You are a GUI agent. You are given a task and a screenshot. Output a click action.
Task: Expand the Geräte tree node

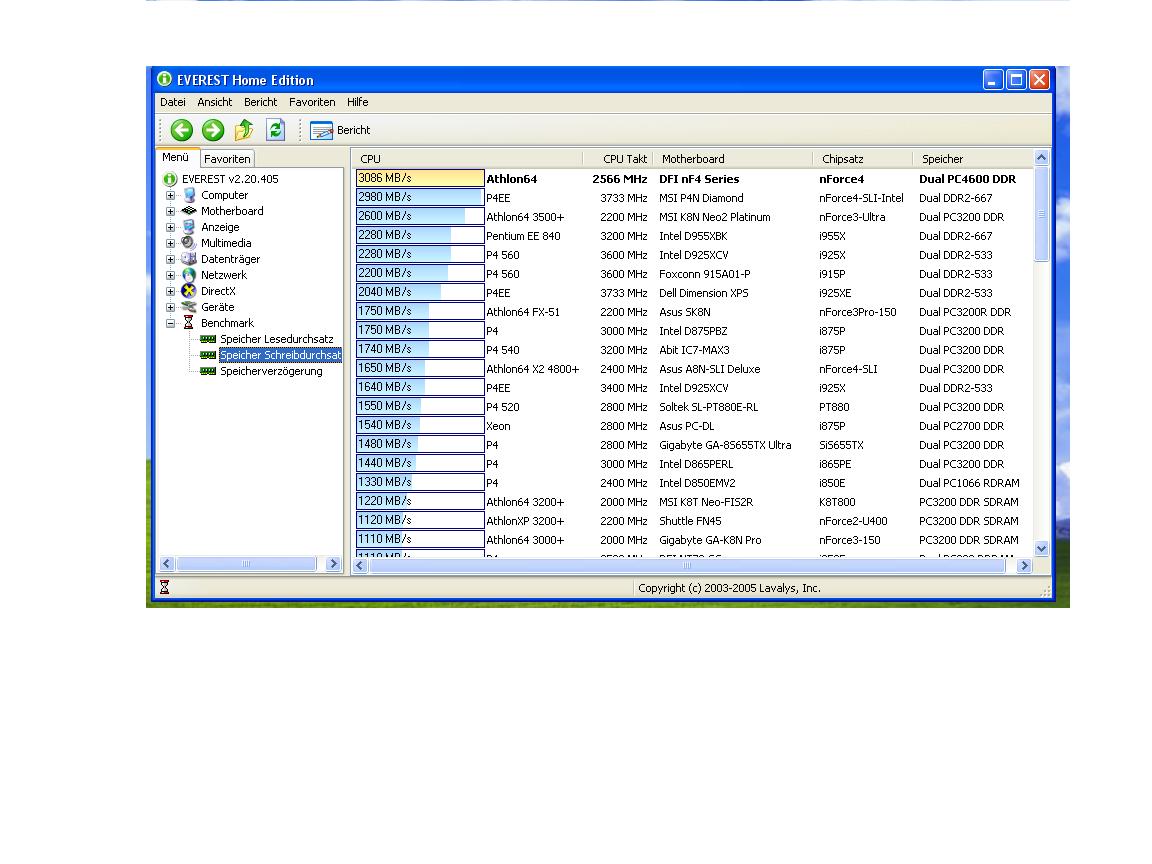pyautogui.click(x=170, y=308)
